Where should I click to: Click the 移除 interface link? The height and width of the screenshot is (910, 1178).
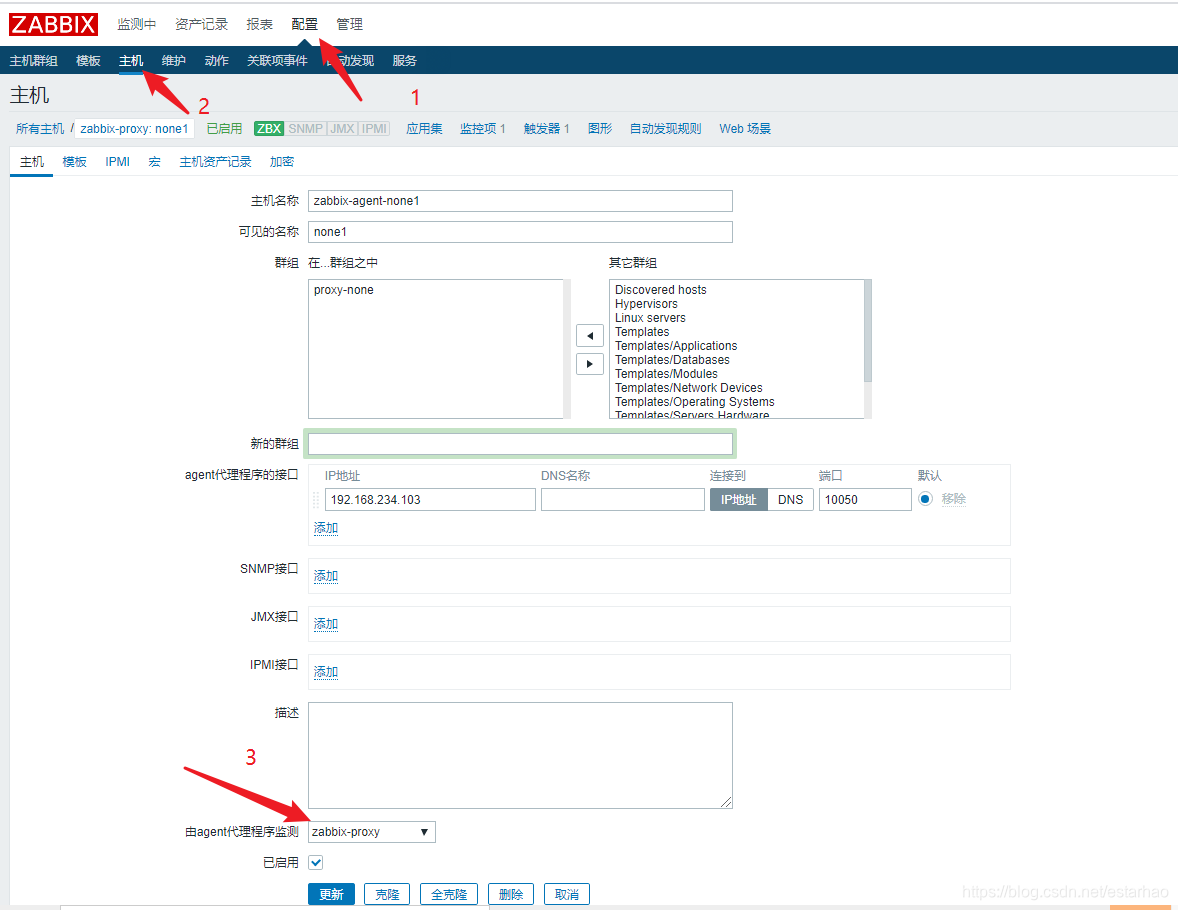(953, 499)
